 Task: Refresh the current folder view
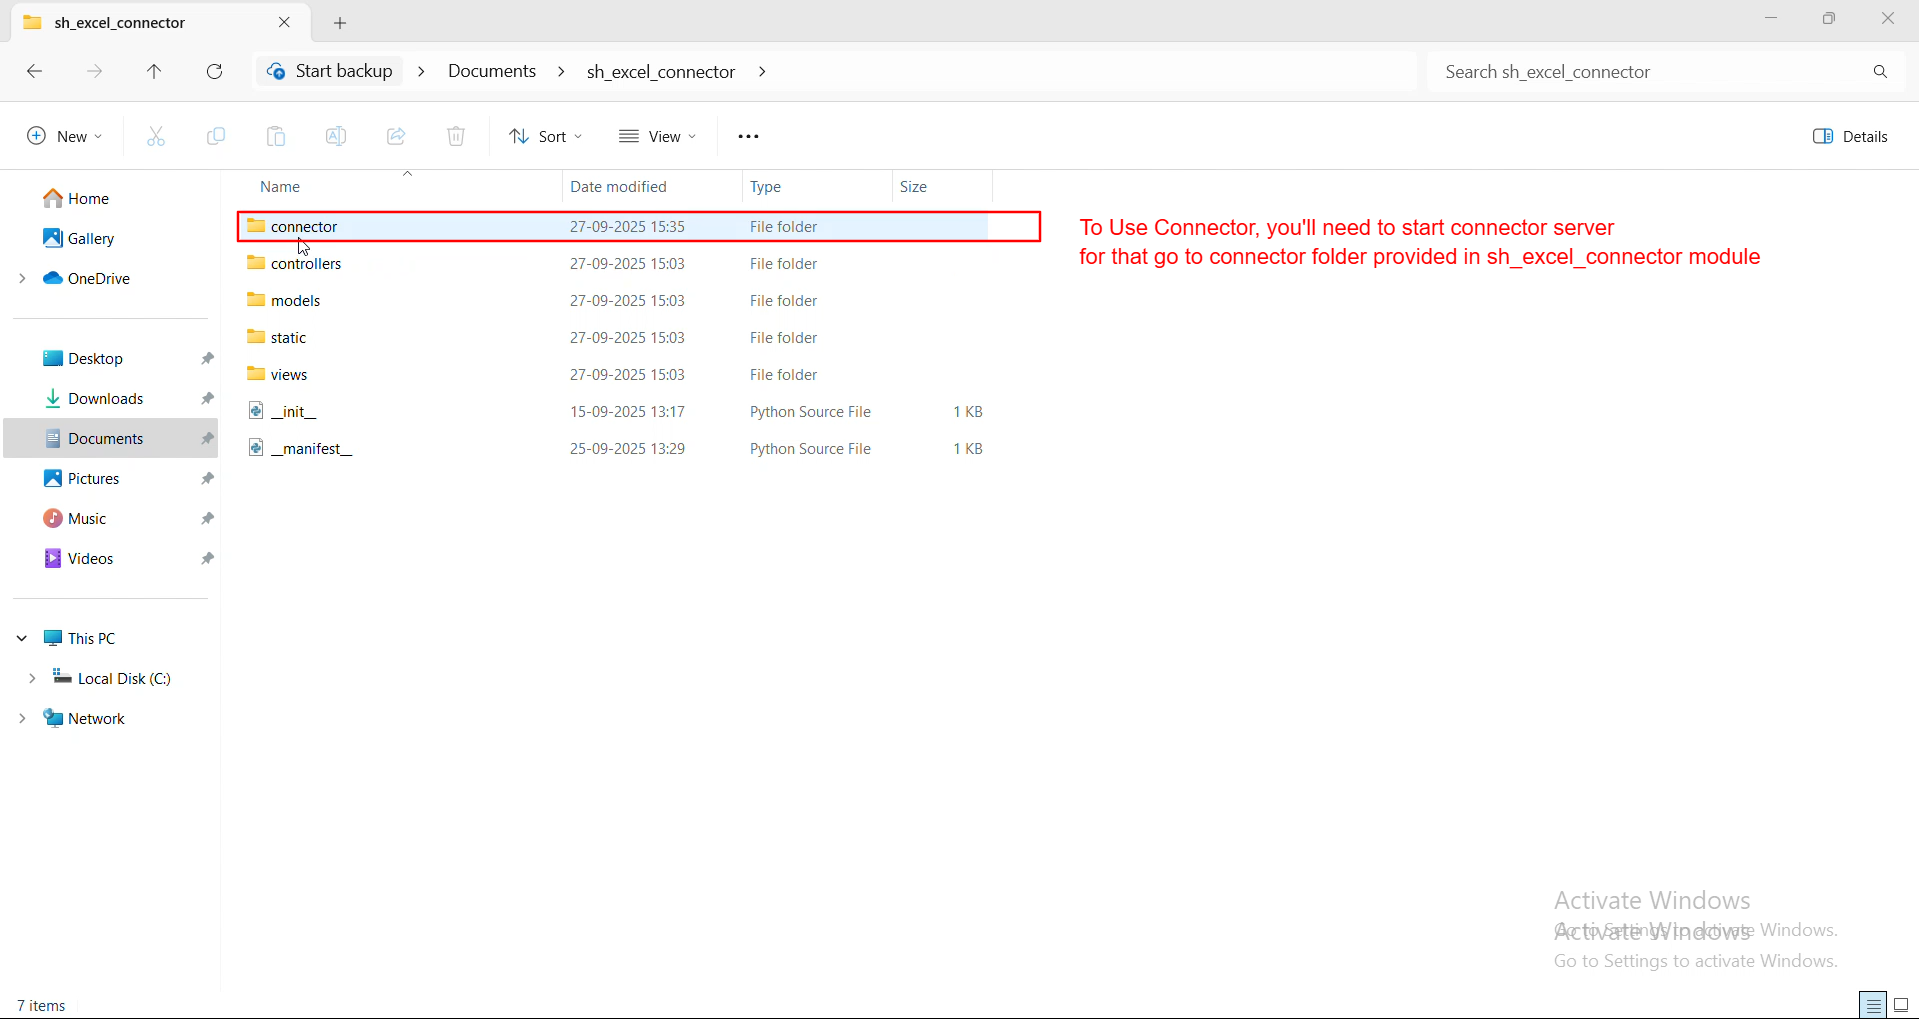coord(214,71)
